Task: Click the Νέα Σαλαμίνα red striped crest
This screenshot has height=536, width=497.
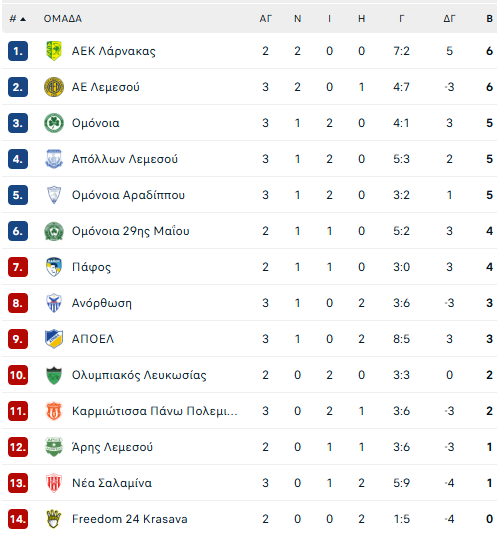Action: point(54,483)
